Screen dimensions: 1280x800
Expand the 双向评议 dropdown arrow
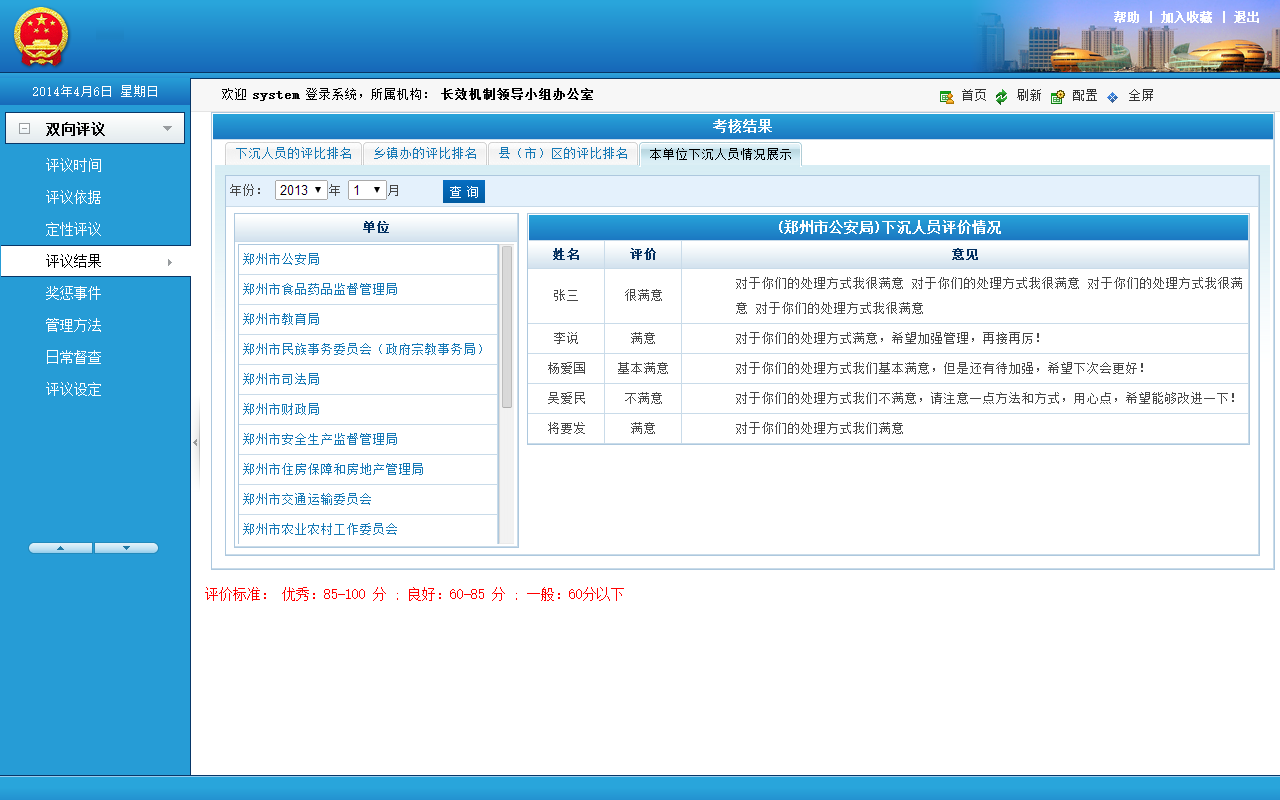pos(167,129)
